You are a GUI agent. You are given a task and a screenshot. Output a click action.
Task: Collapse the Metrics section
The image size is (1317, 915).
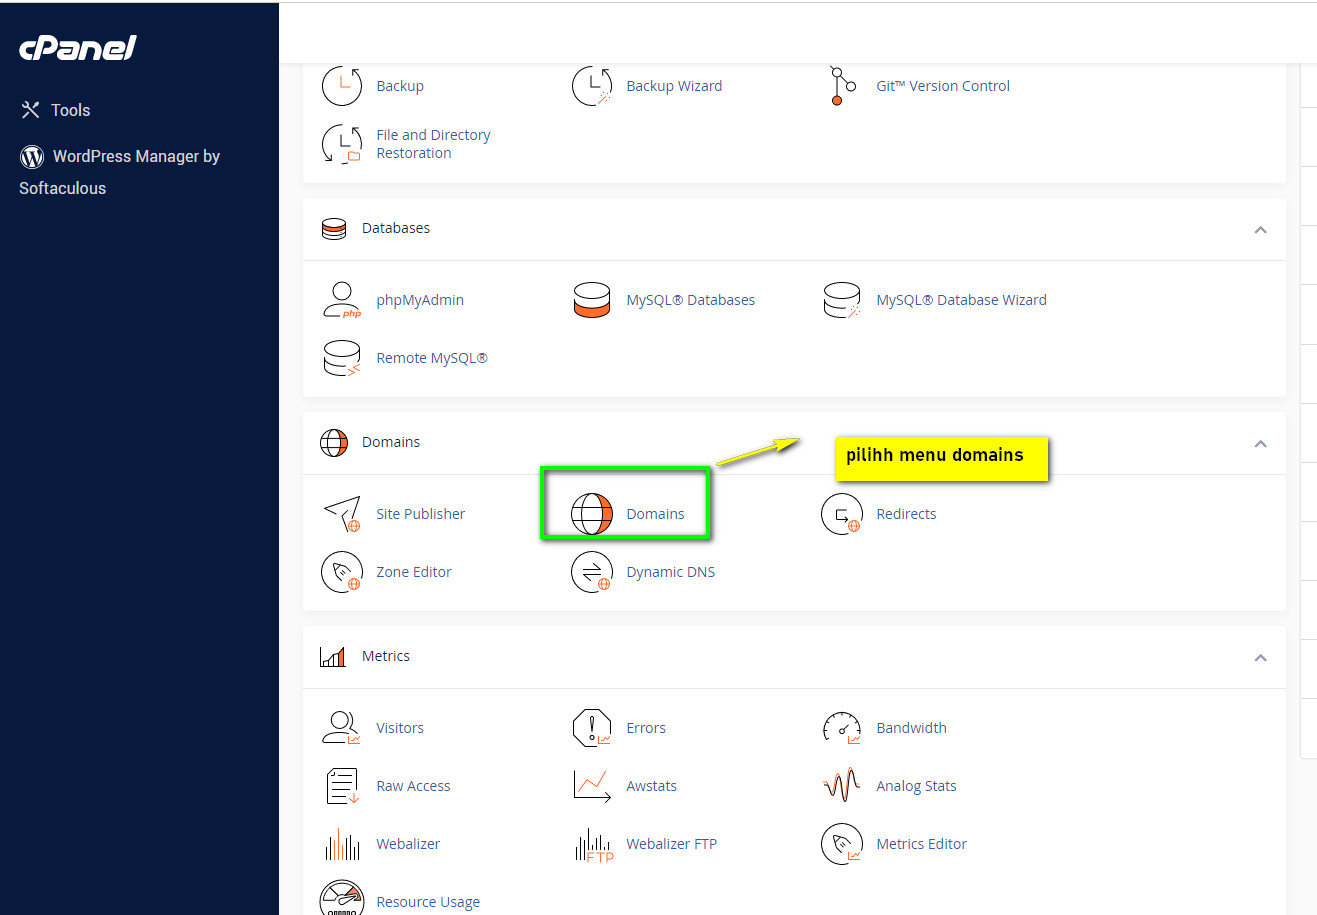1260,658
